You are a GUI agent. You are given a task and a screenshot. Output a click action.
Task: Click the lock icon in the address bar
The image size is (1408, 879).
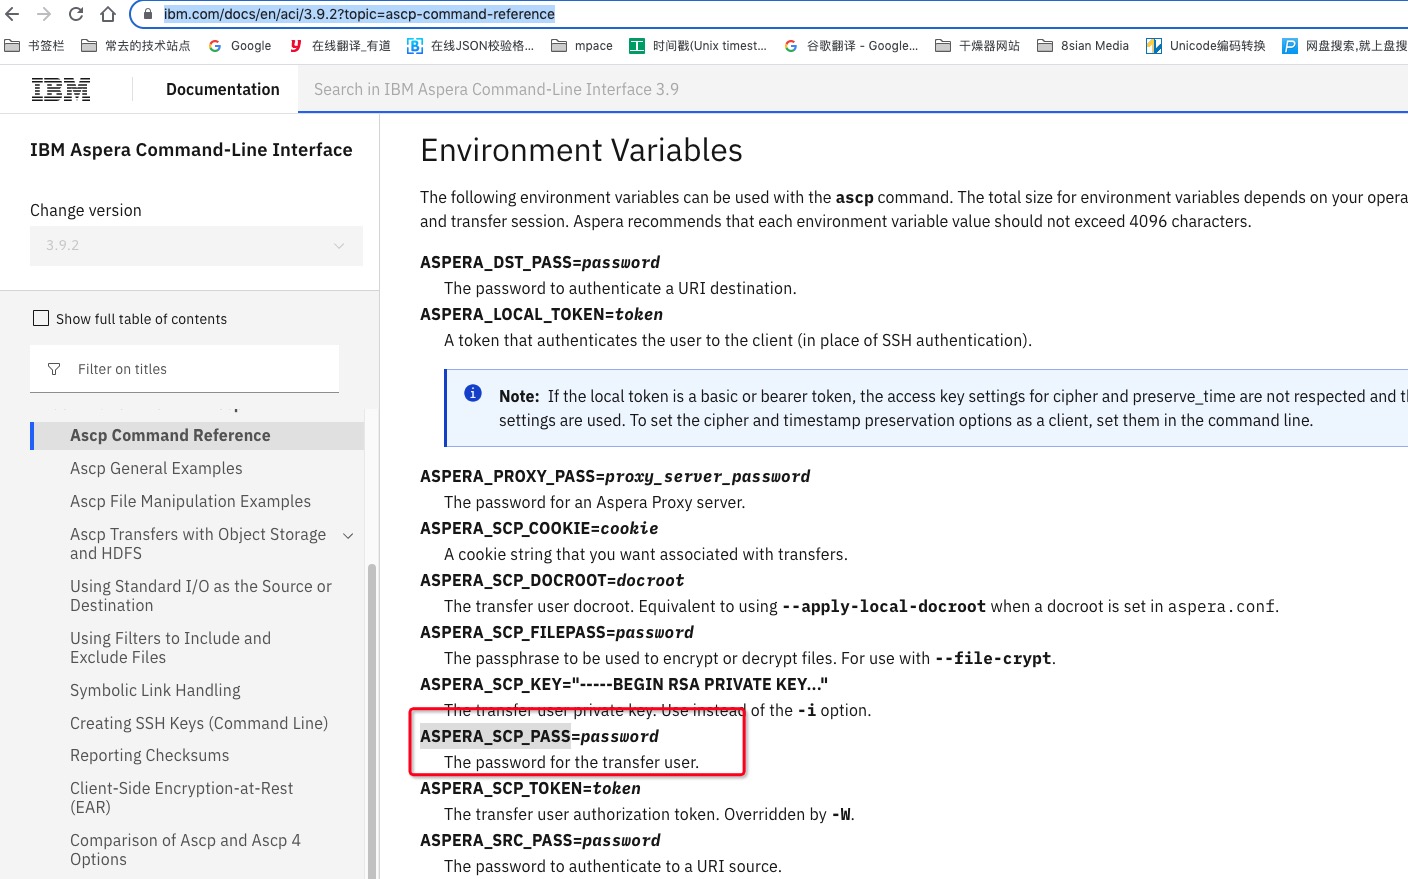(x=148, y=14)
